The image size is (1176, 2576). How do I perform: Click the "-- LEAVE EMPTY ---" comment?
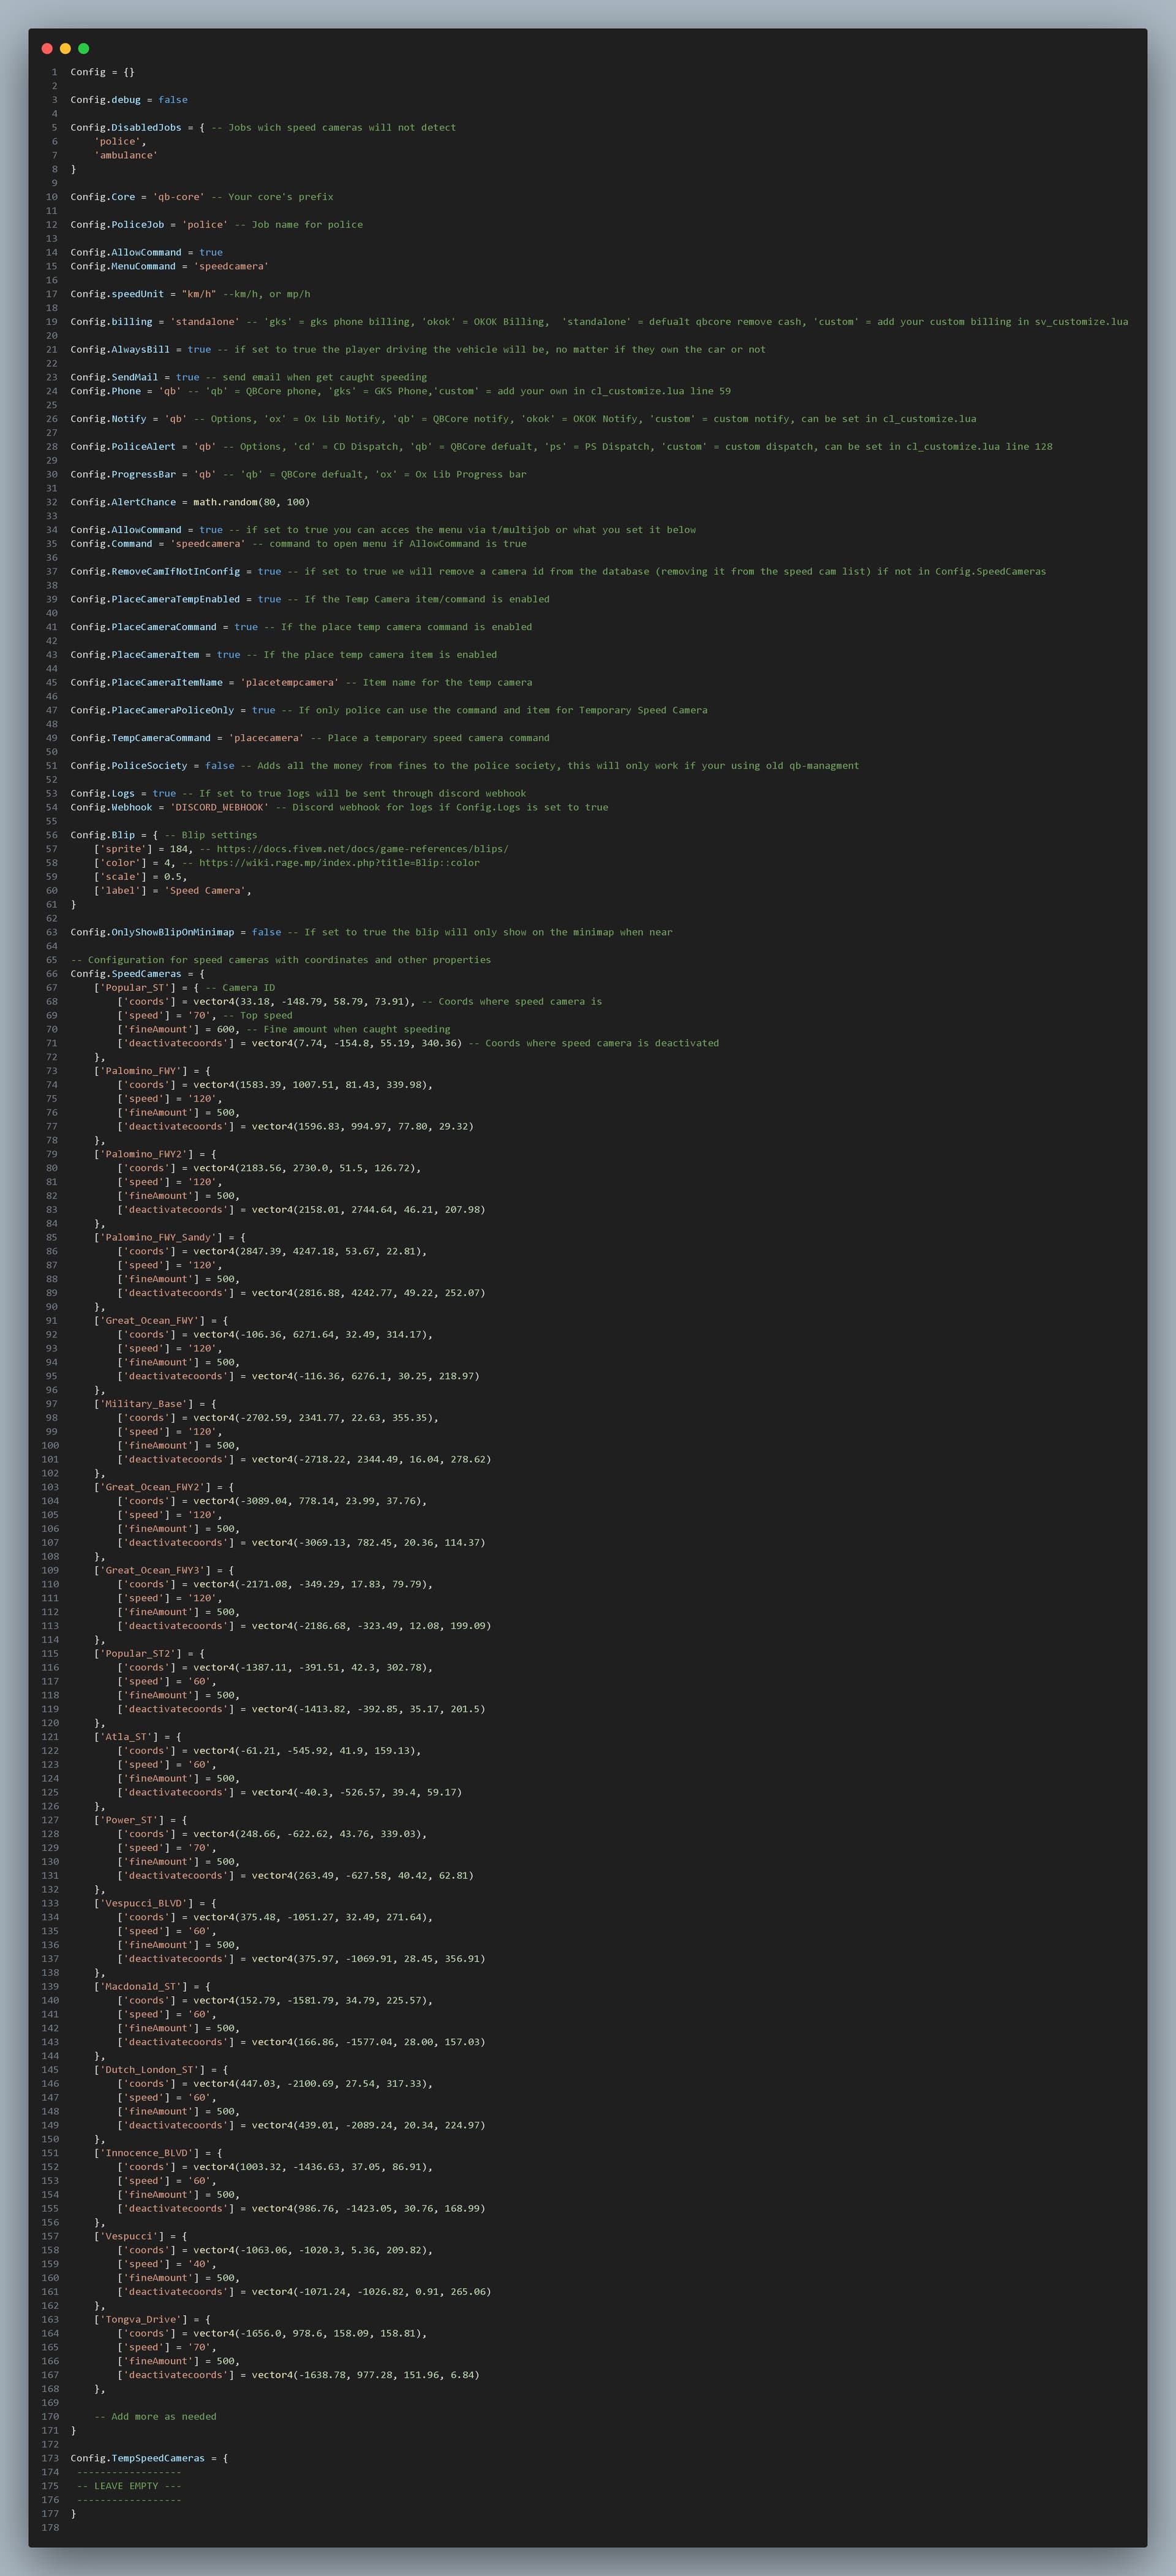click(x=130, y=2486)
